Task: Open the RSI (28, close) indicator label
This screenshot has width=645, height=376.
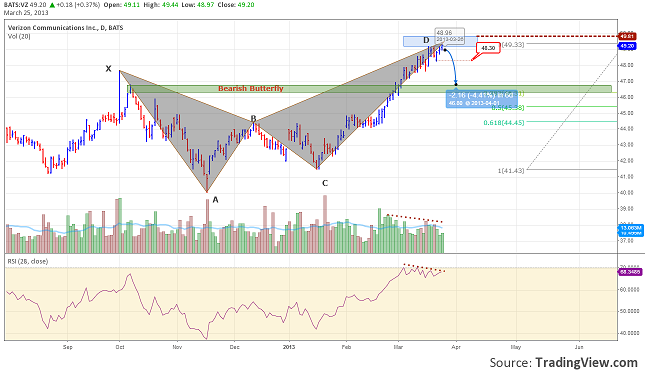Action: (x=28, y=261)
